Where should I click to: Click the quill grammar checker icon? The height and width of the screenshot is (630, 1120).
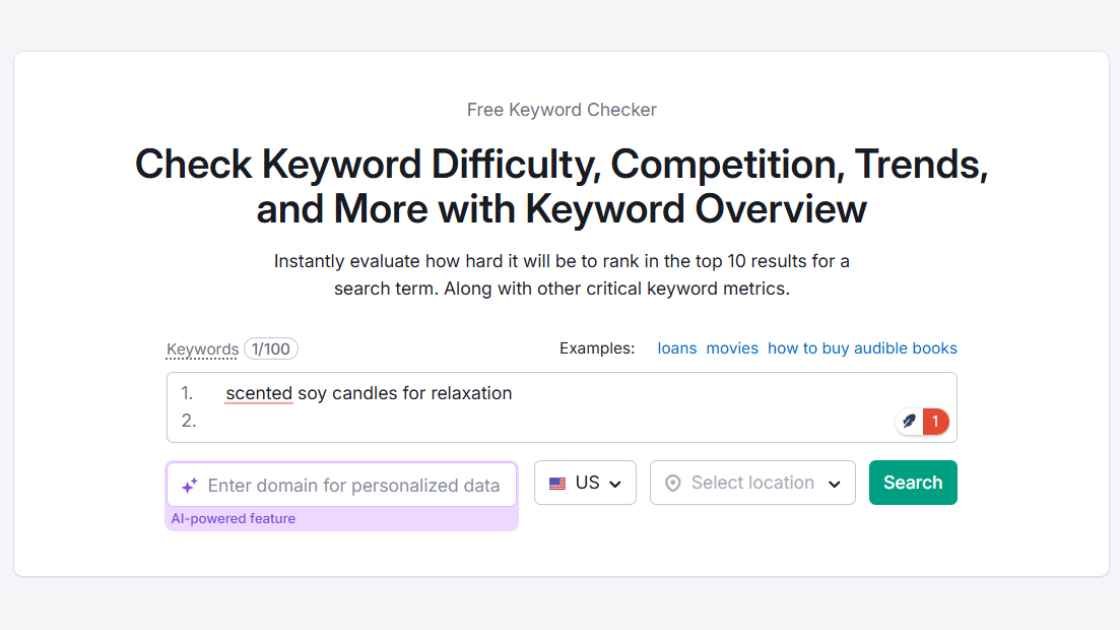(909, 421)
